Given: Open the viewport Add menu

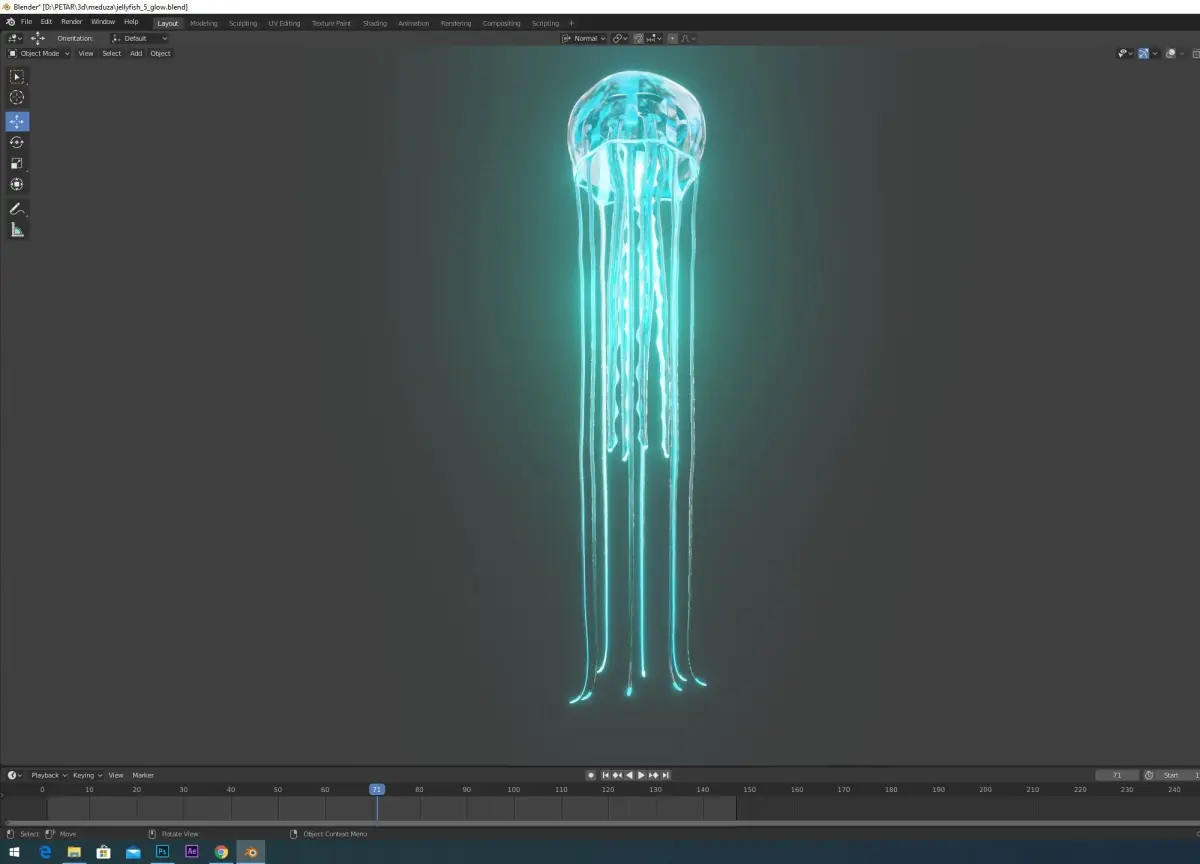Looking at the screenshot, I should [136, 53].
